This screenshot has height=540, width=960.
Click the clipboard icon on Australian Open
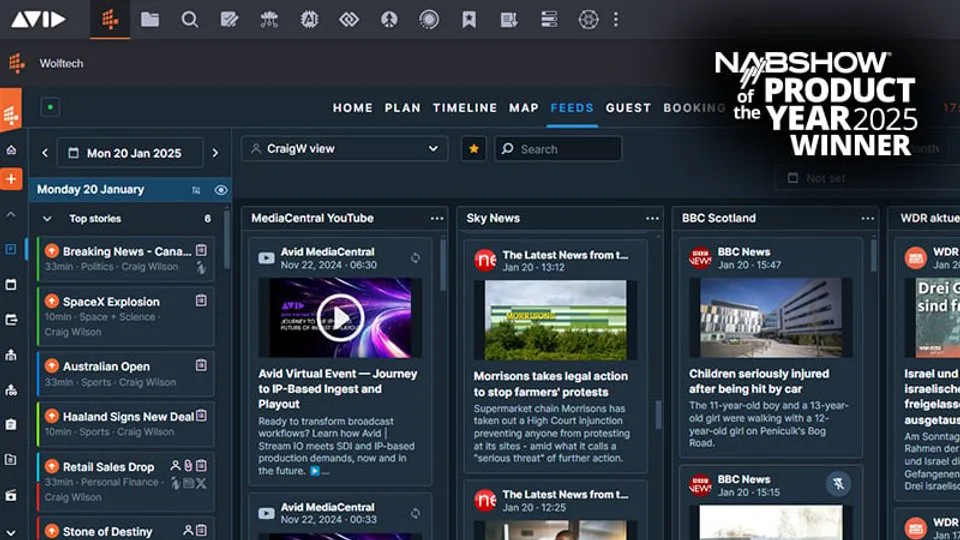[x=201, y=366]
